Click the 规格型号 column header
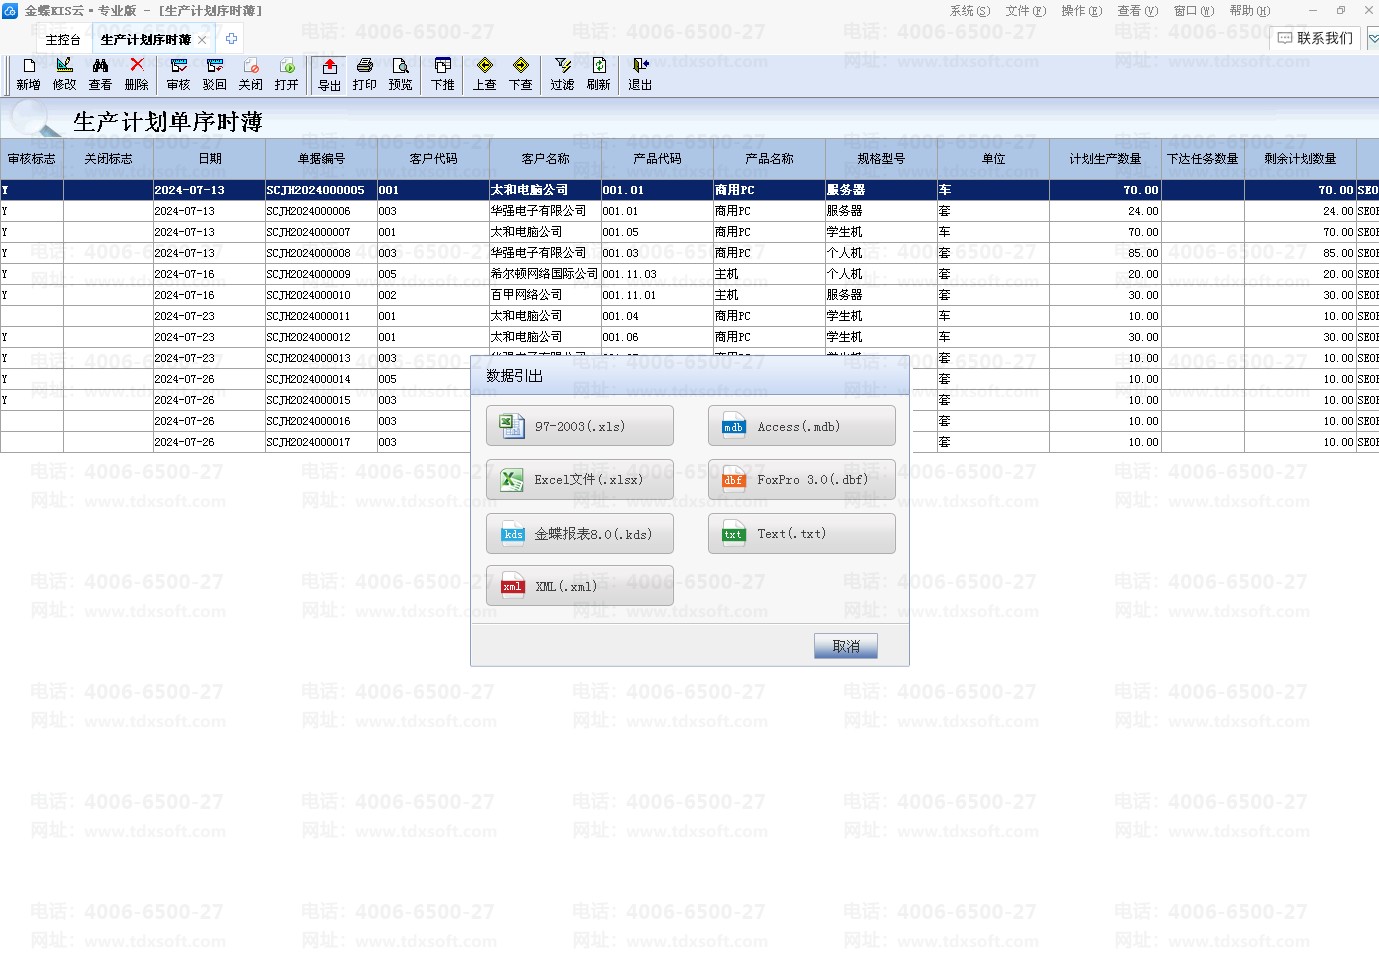This screenshot has height=953, width=1379. [882, 159]
